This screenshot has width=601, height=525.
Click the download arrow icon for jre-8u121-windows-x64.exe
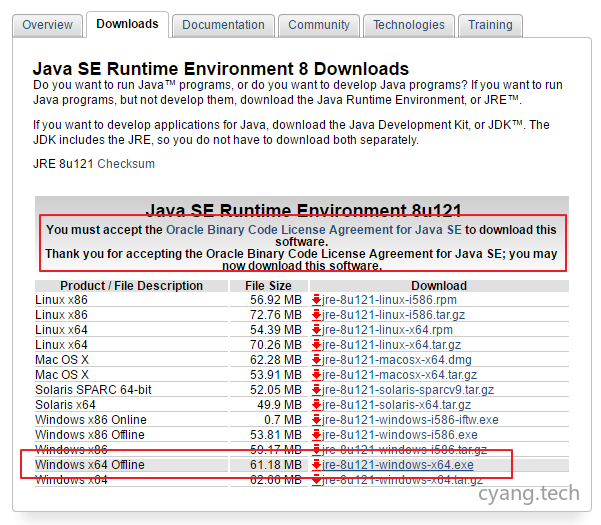pyautogui.click(x=316, y=465)
